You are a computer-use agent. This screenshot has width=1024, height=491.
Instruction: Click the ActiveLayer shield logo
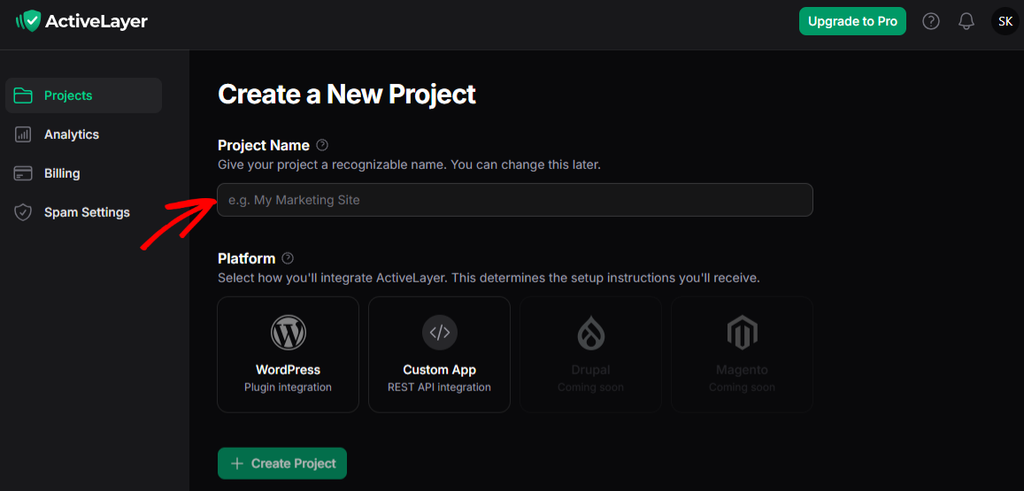pos(28,22)
